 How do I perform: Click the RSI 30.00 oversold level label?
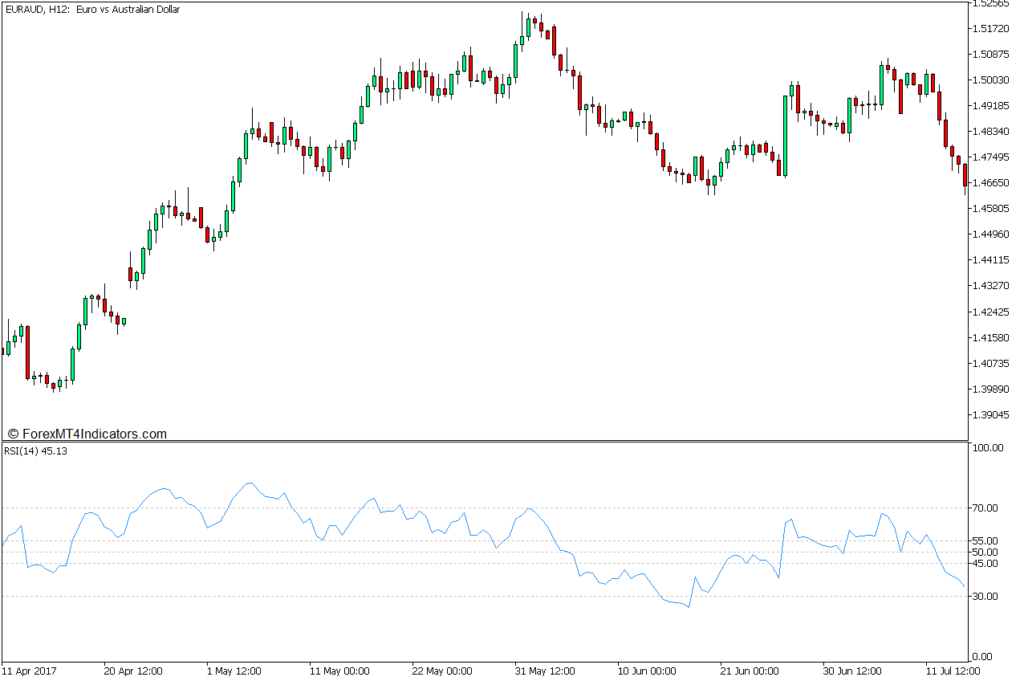[988, 596]
